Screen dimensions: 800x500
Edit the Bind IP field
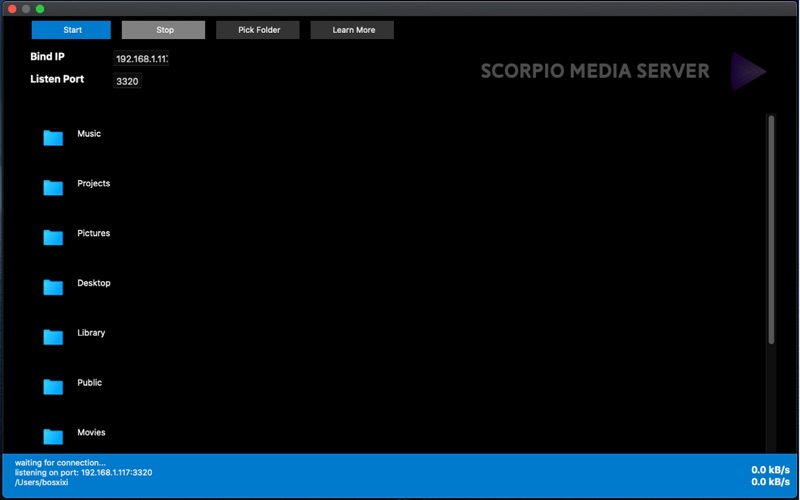coord(141,59)
